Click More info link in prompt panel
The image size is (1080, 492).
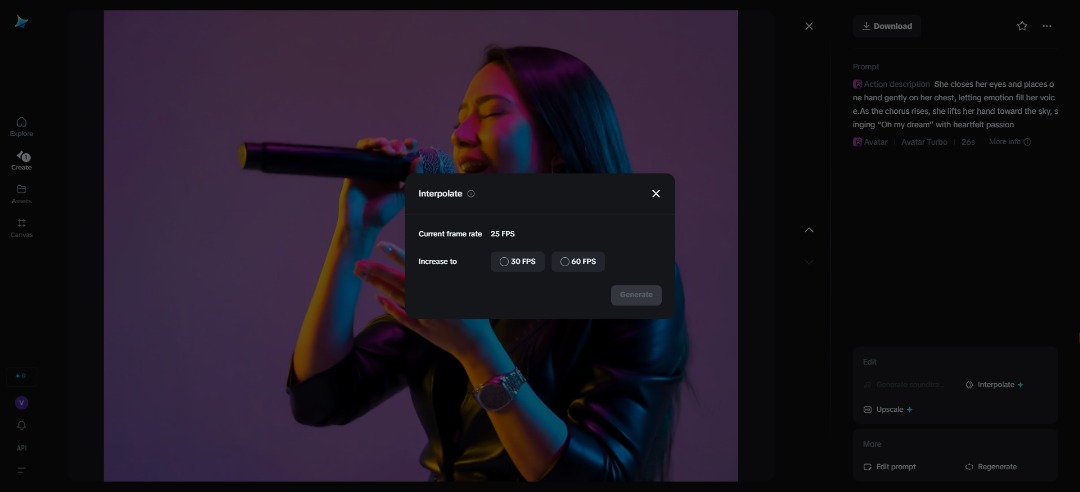1010,142
